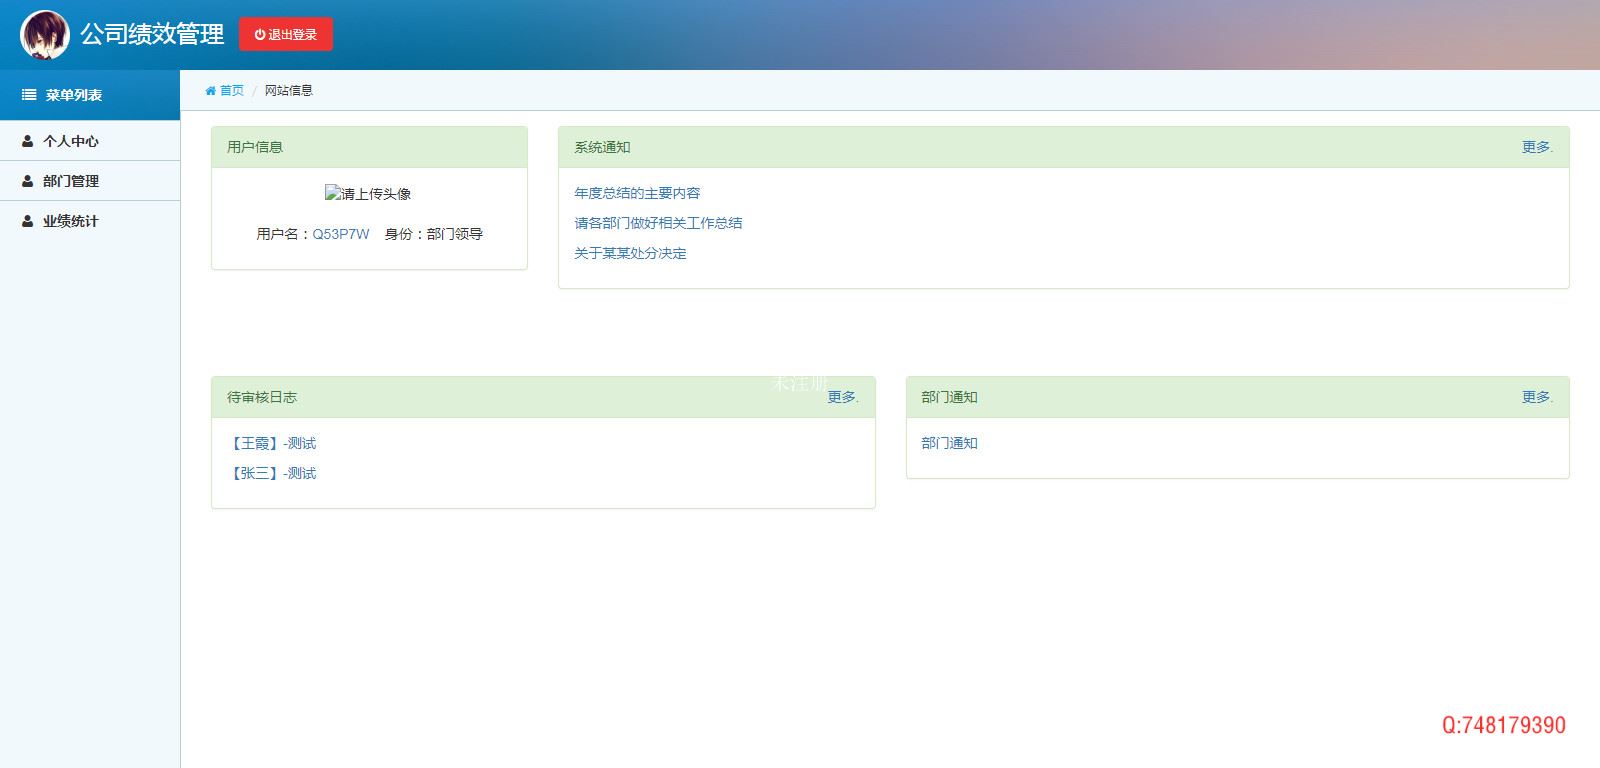This screenshot has width=1600, height=768.
Task: Click the 菜单列表 sidebar header
Action: click(90, 95)
